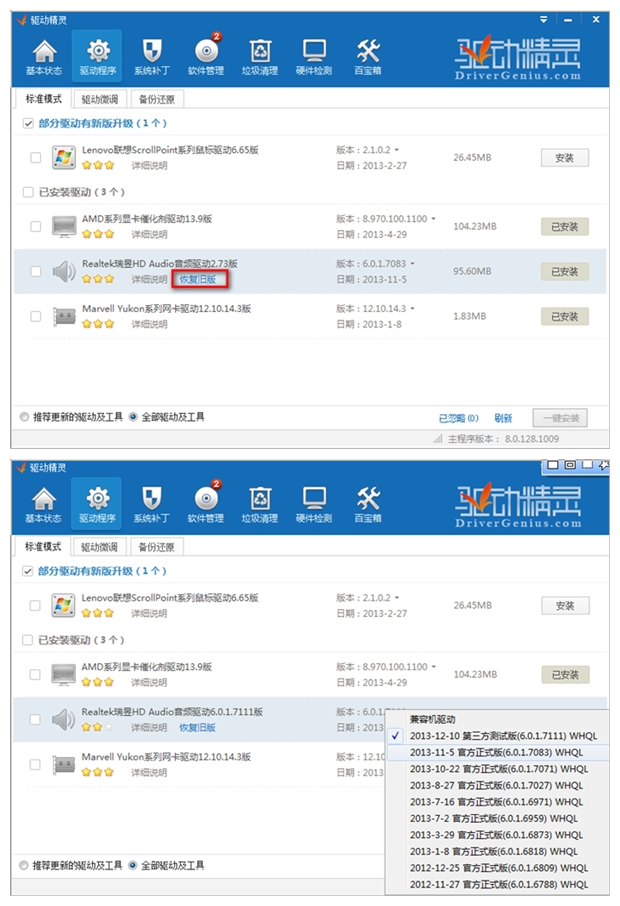Screen dimensions: 620x906
Task: Choose 2013-12-10 第三方测试版(6.0.1.7111) WHQL entry
Action: pos(497,736)
